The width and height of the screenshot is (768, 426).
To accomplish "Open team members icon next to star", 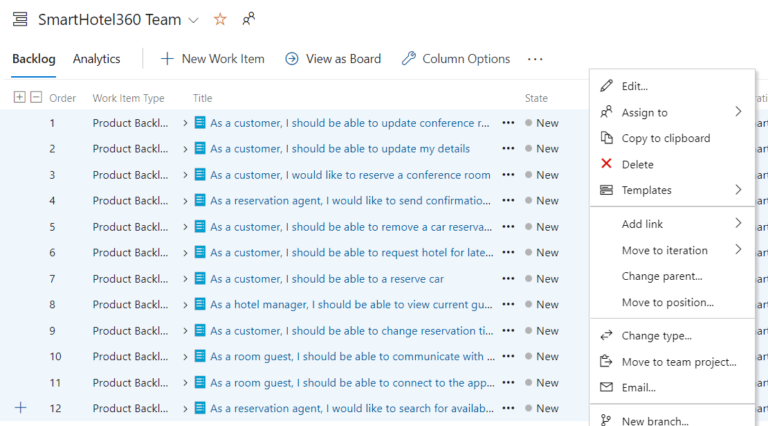I will 248,19.
